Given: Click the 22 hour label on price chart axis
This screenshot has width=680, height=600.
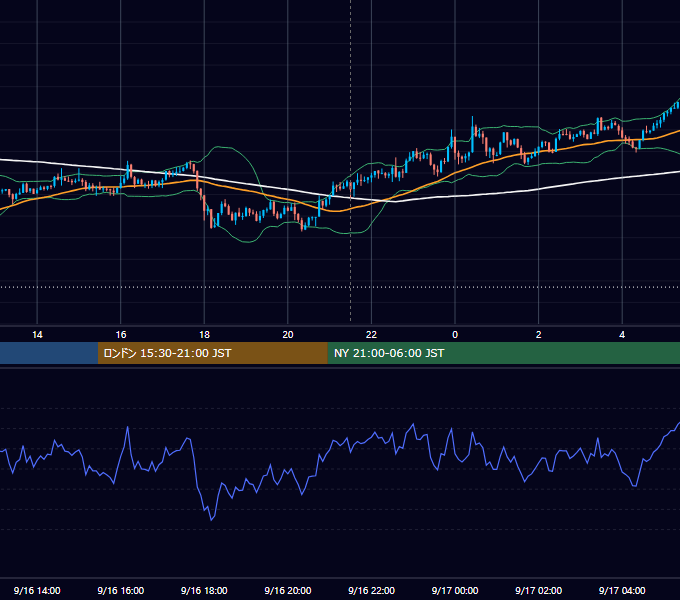Looking at the screenshot, I should click(x=371, y=335).
